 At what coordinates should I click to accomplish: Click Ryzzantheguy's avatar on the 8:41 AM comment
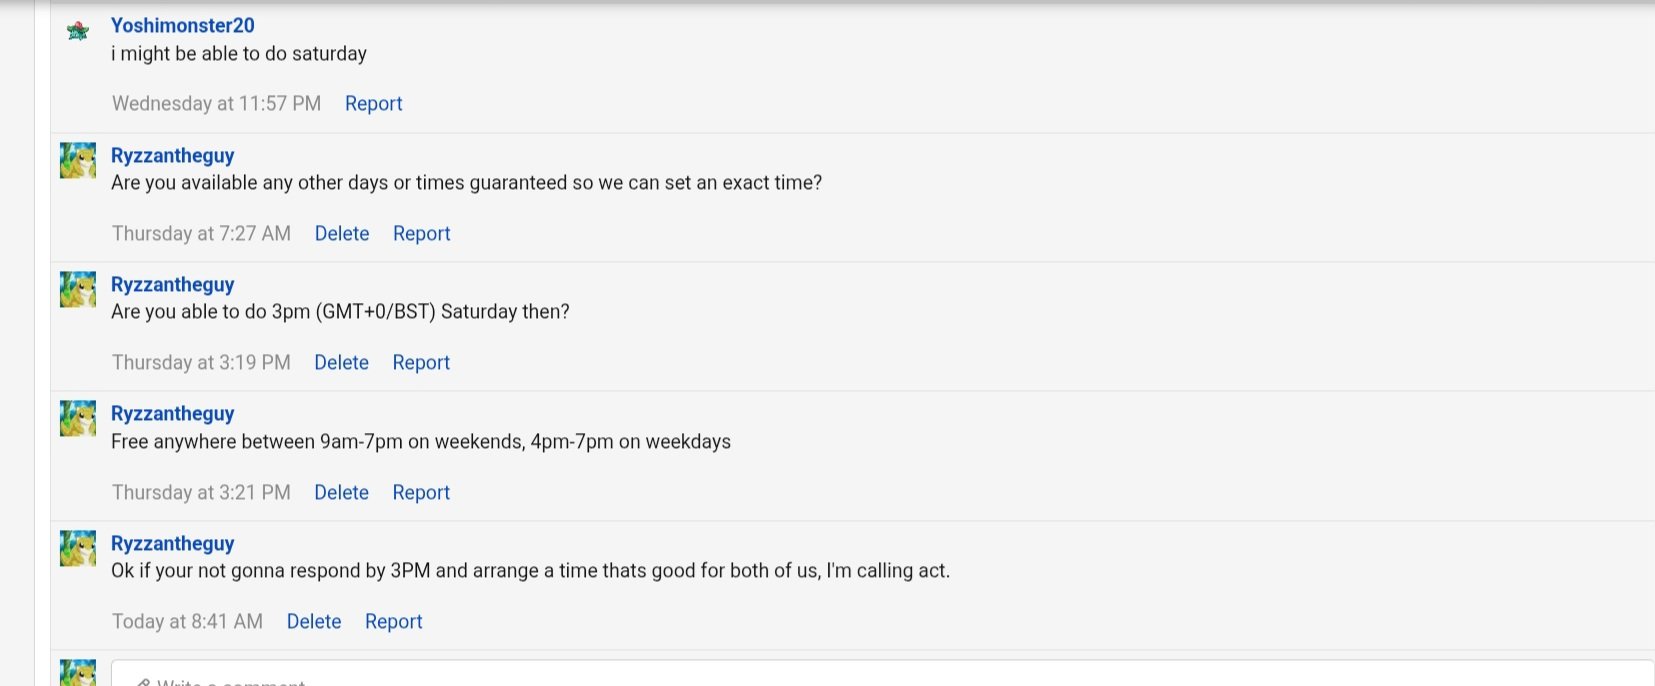[78, 548]
